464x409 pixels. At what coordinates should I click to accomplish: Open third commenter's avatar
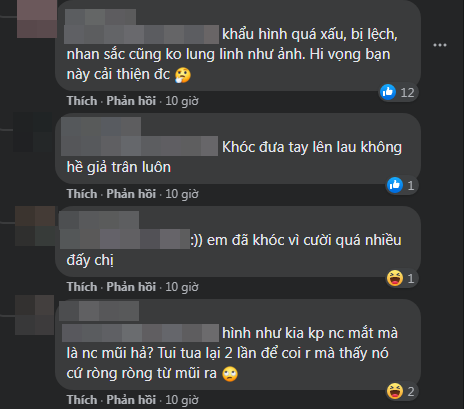tap(35, 226)
